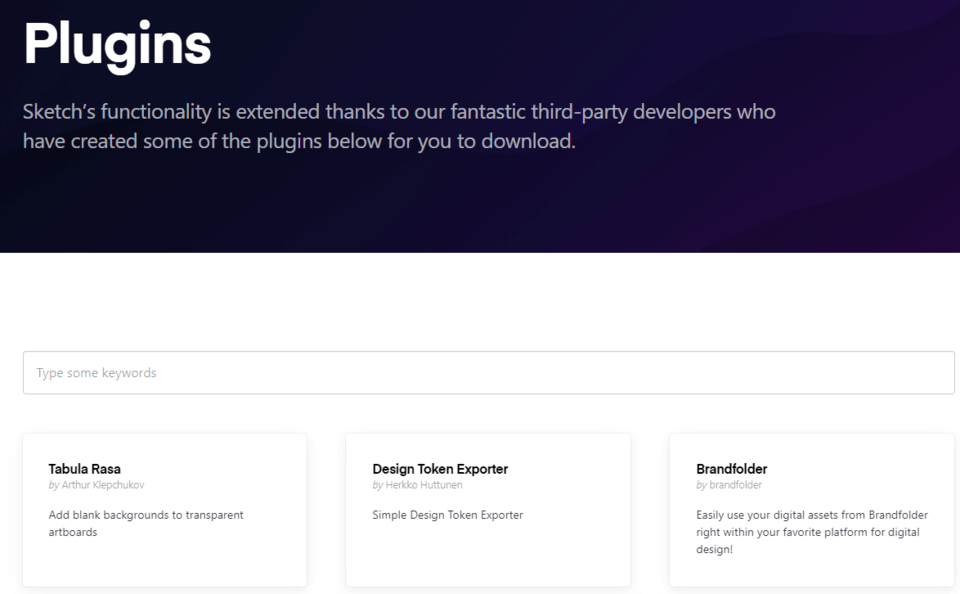The height and width of the screenshot is (594, 960).
Task: Click the 'Type some keywords' search field
Action: (488, 373)
